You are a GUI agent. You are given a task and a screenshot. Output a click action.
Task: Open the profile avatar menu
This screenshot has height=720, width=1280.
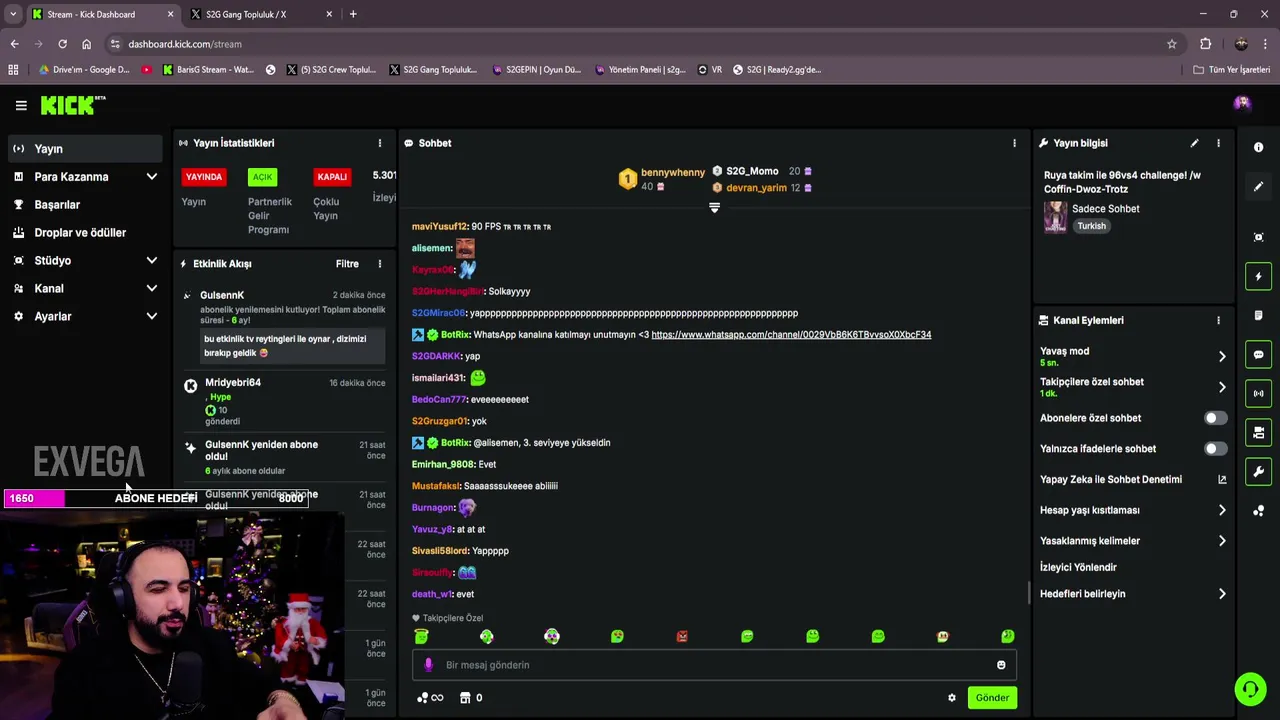tap(1242, 103)
